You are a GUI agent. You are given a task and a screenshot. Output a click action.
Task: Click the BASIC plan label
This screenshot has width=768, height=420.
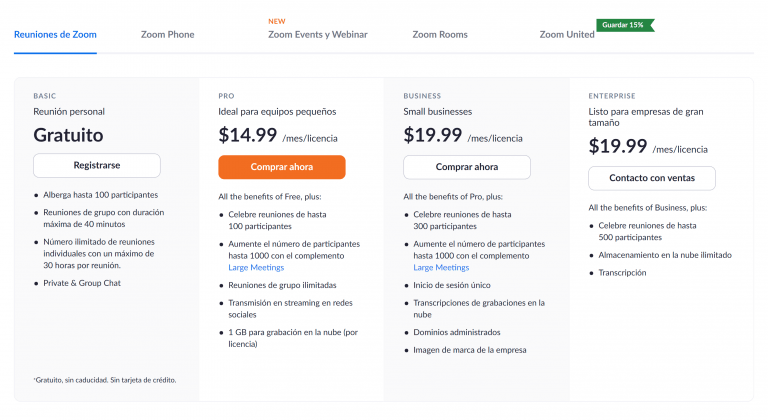pos(45,96)
